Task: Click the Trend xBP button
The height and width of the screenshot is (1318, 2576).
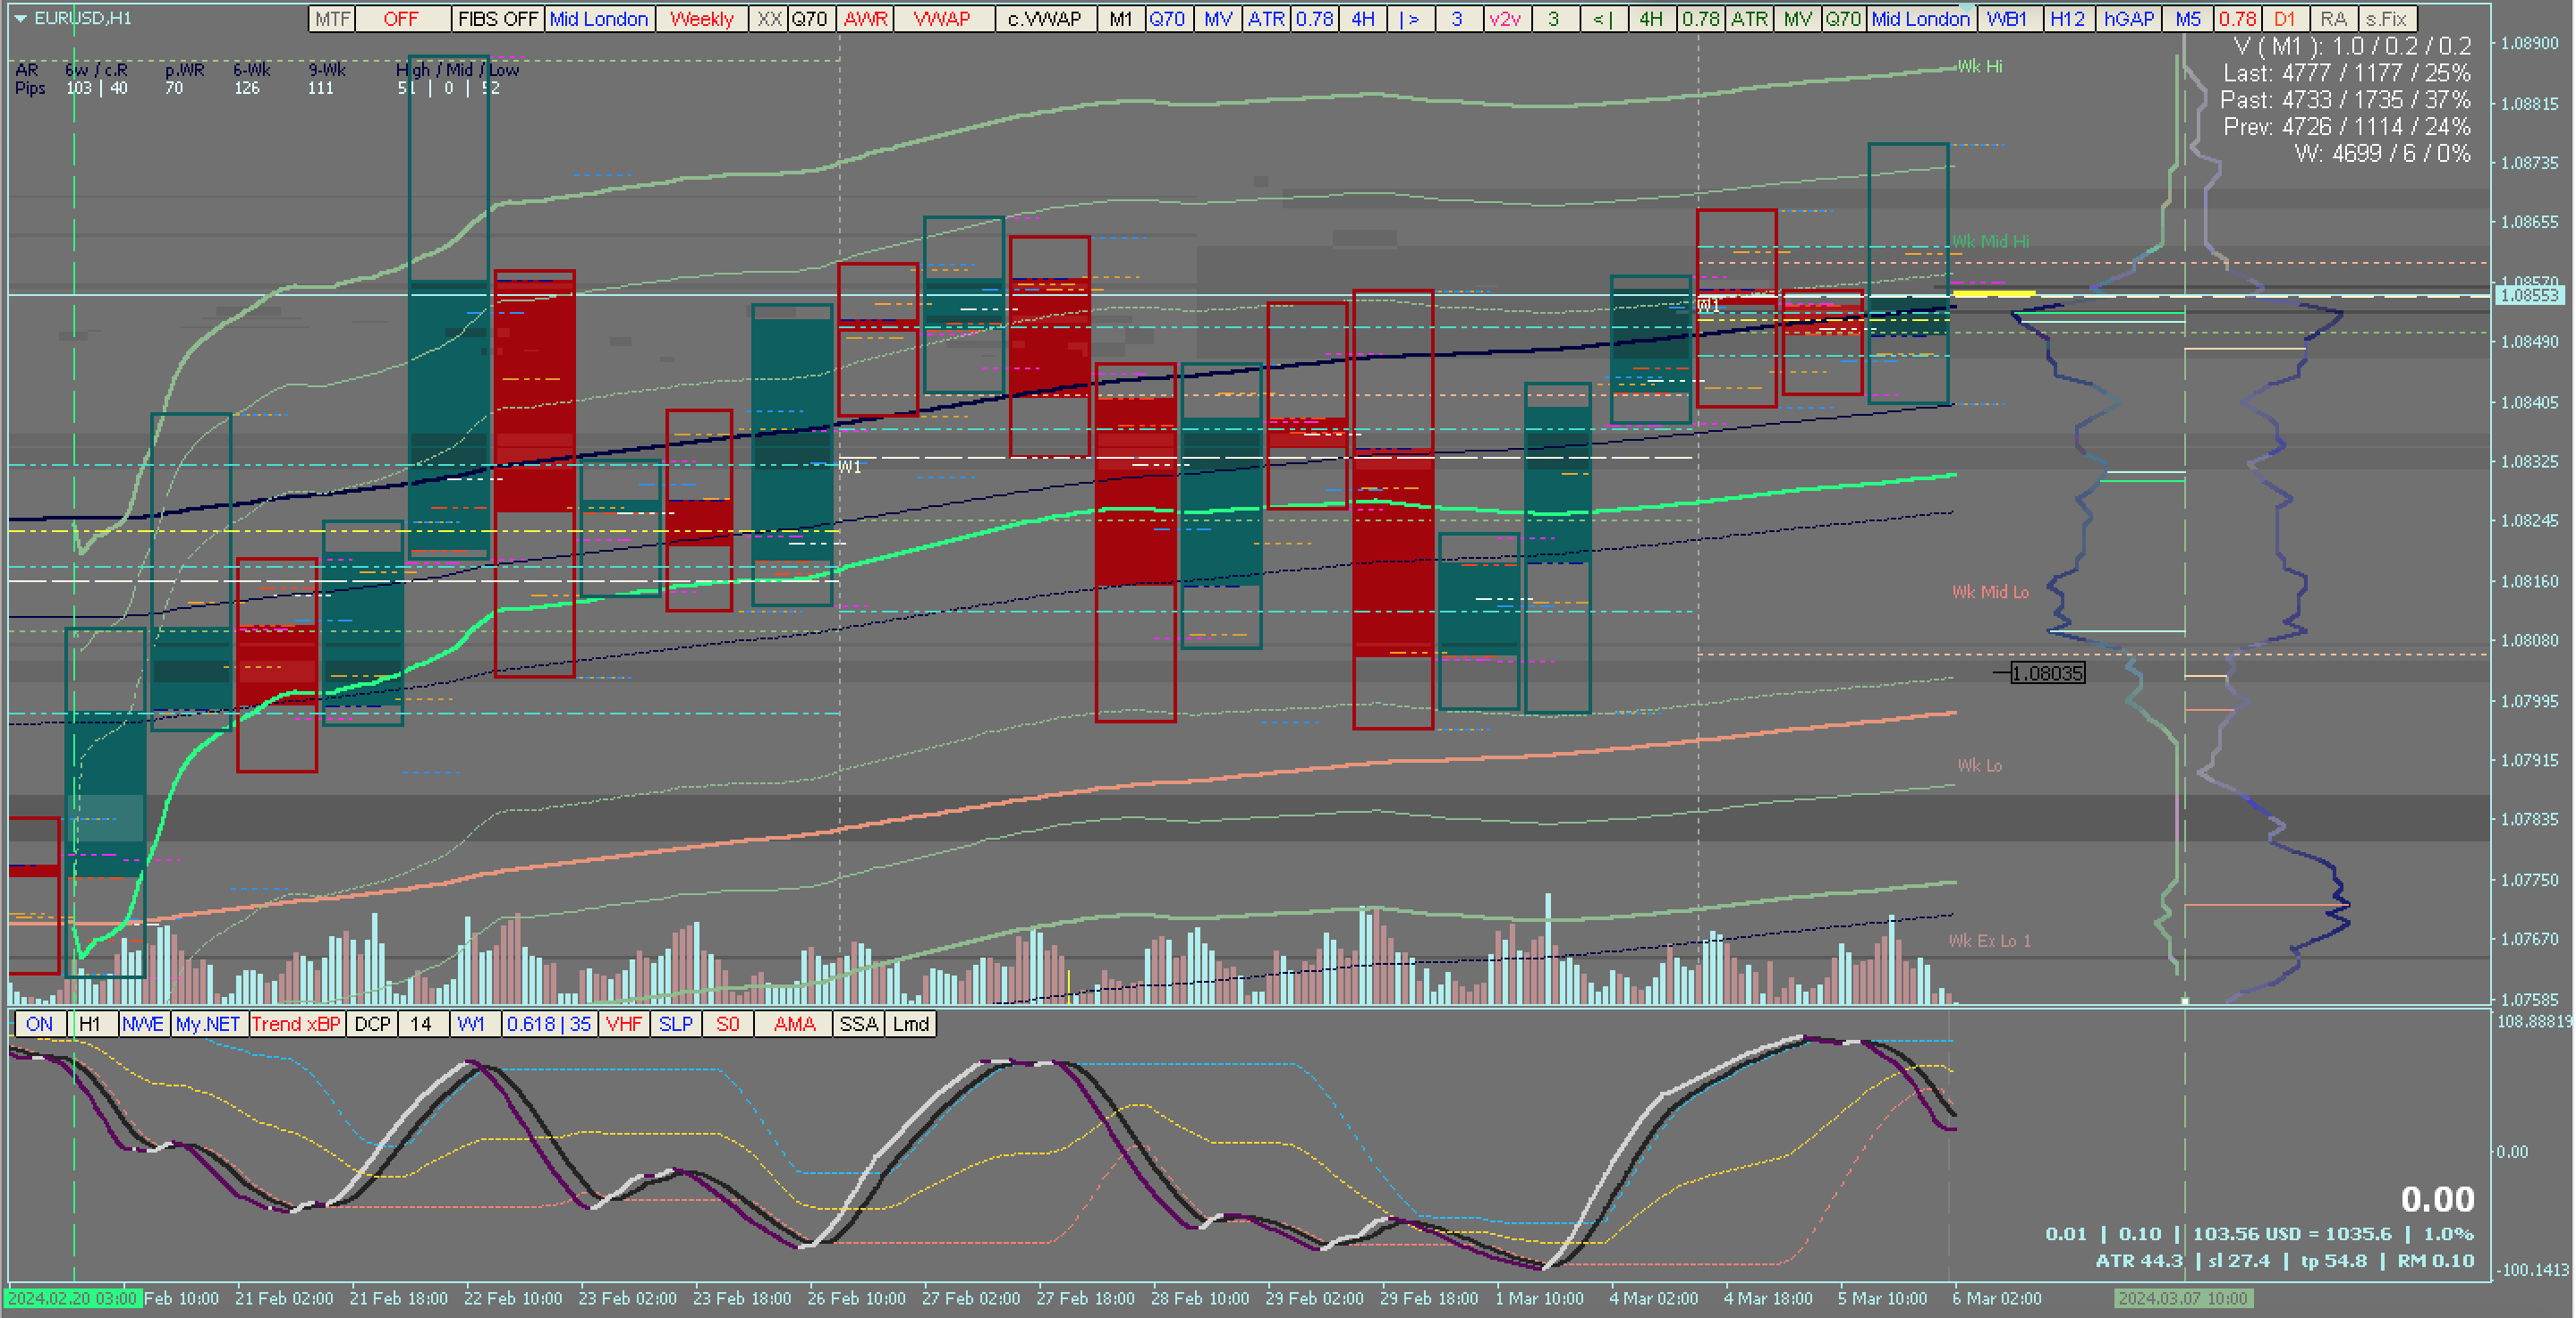Action: pos(296,1024)
